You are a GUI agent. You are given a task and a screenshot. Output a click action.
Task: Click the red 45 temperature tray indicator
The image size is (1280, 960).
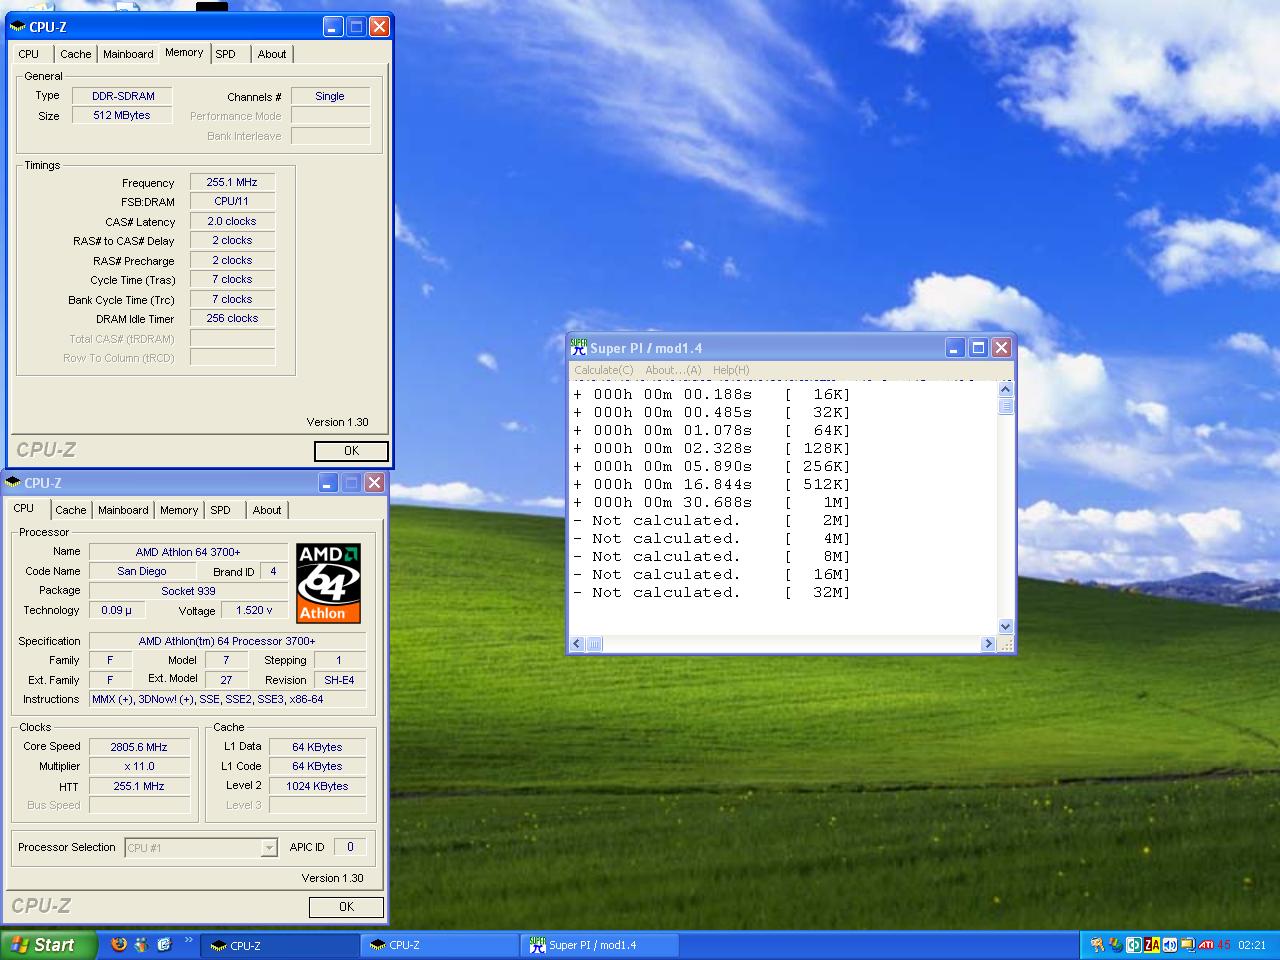(x=1224, y=945)
